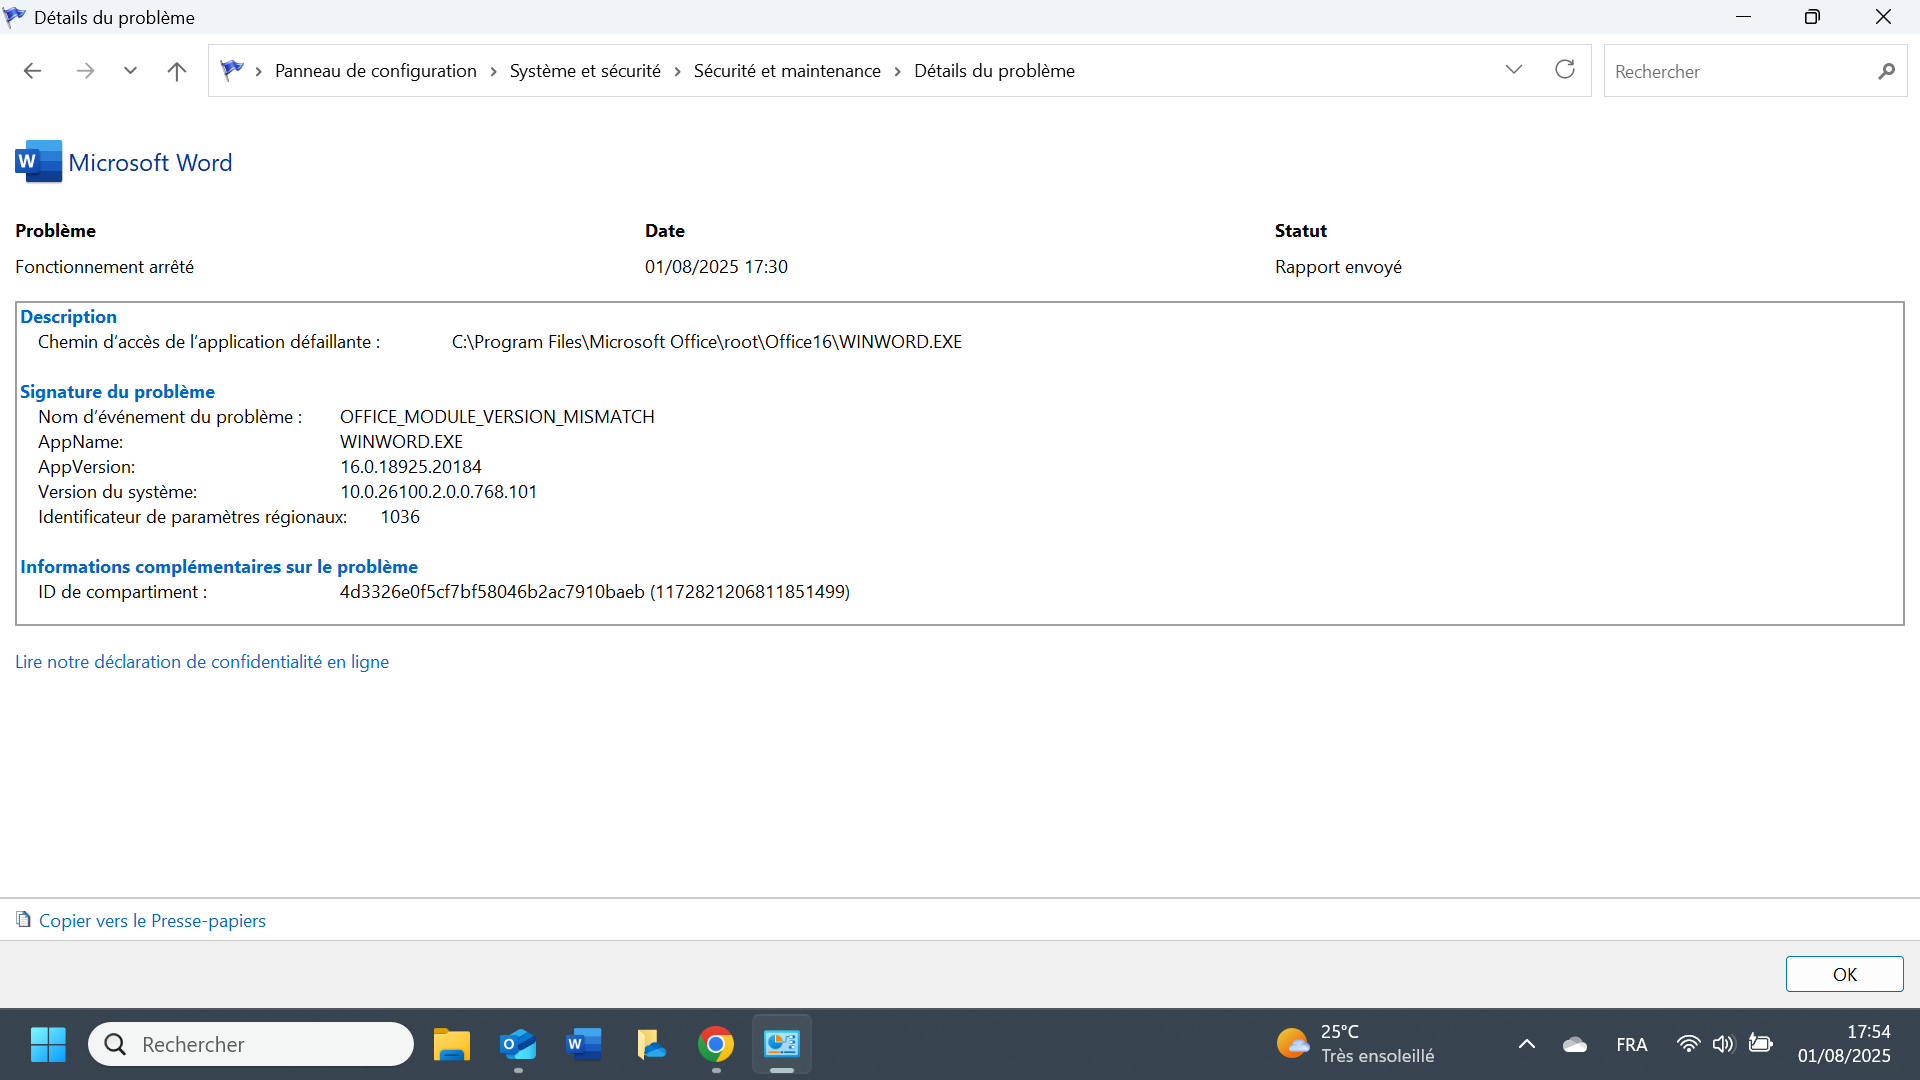Open the yellow-and-blue taskbar app after Word

tap(650, 1044)
